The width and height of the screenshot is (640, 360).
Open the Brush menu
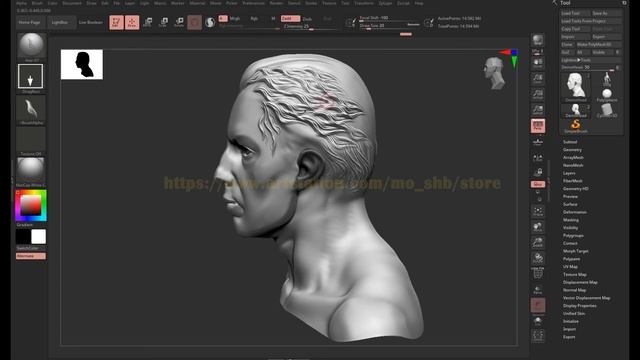37,3
